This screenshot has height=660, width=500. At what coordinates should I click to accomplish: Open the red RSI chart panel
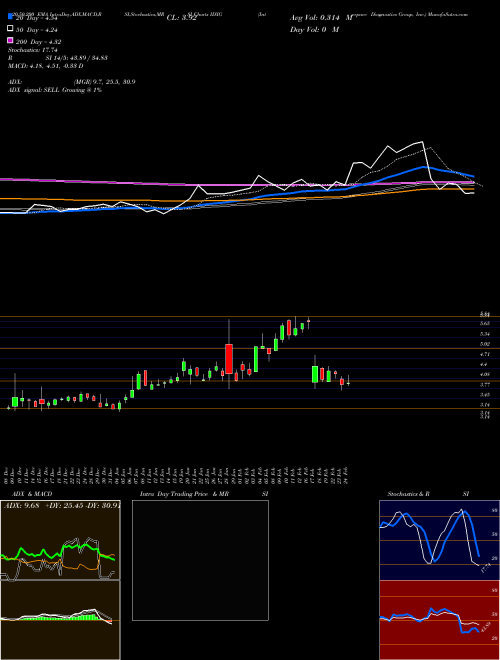click(439, 620)
